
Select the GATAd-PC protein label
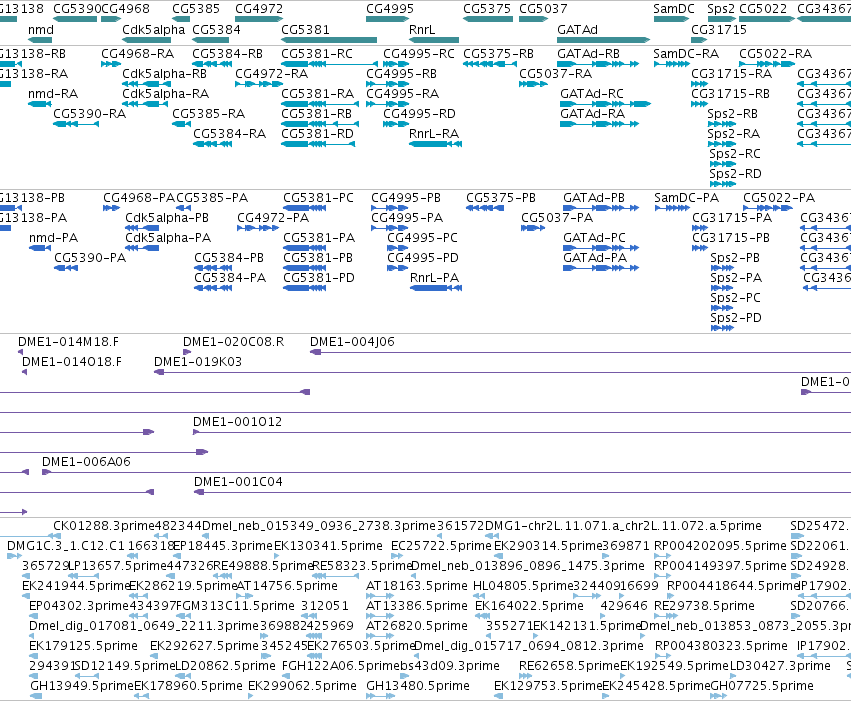click(594, 238)
